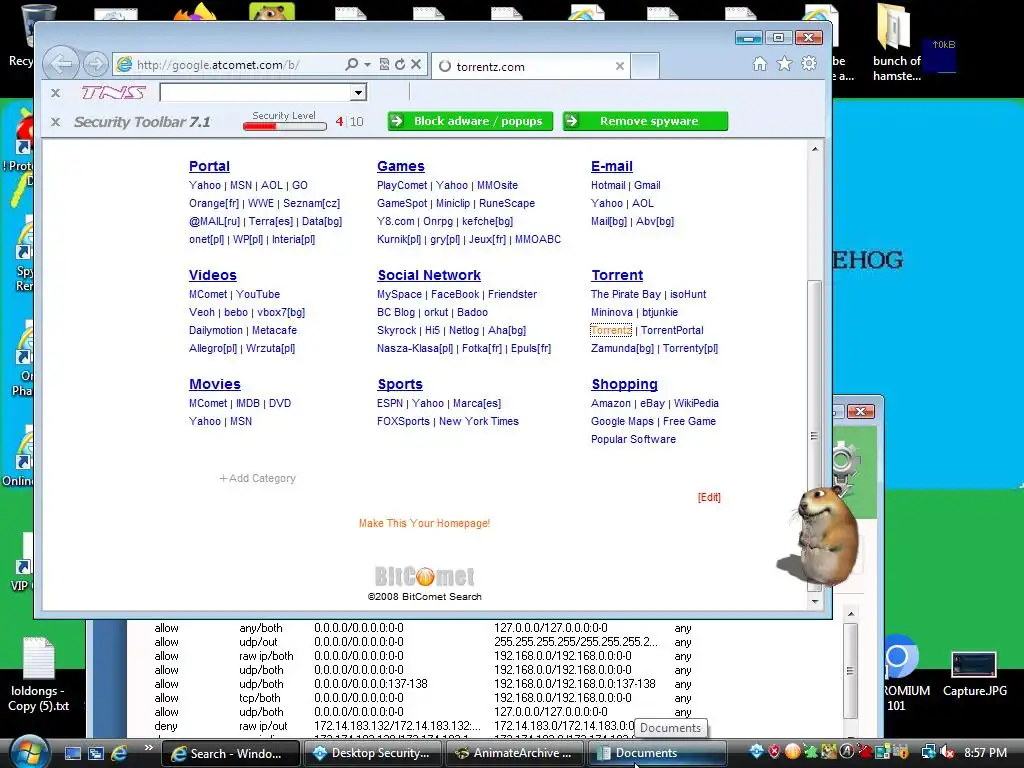
Task: Close the Security Toolbar 7.1
Action: click(x=56, y=121)
